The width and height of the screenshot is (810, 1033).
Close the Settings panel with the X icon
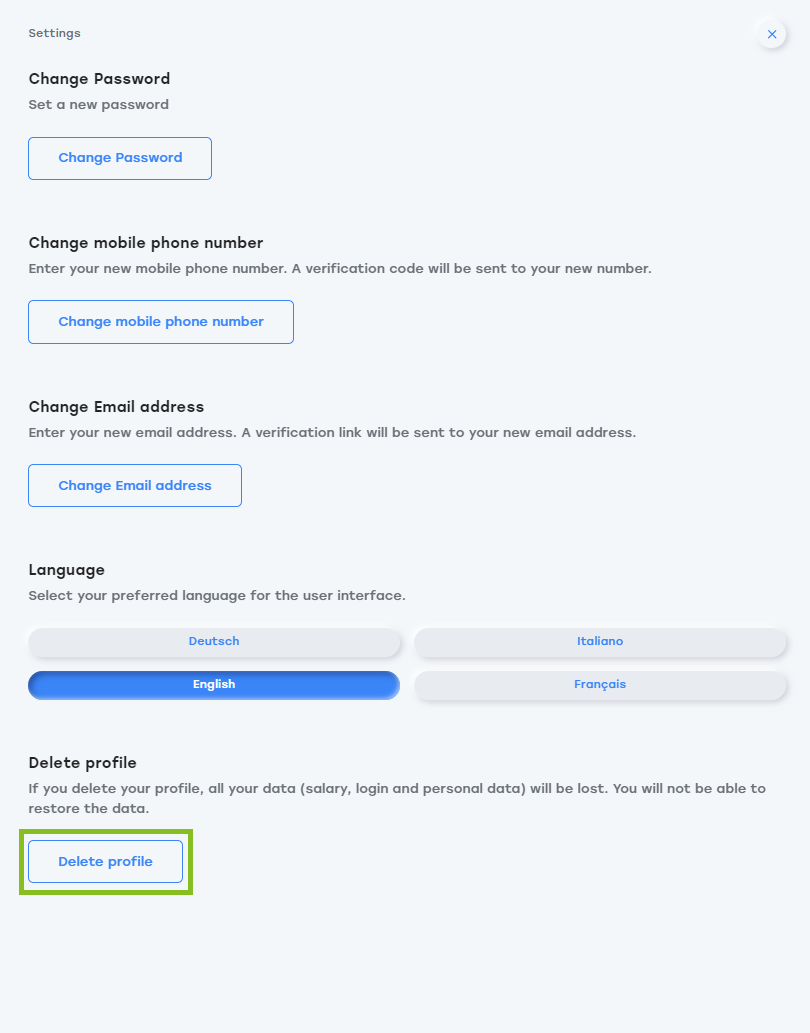[x=771, y=34]
